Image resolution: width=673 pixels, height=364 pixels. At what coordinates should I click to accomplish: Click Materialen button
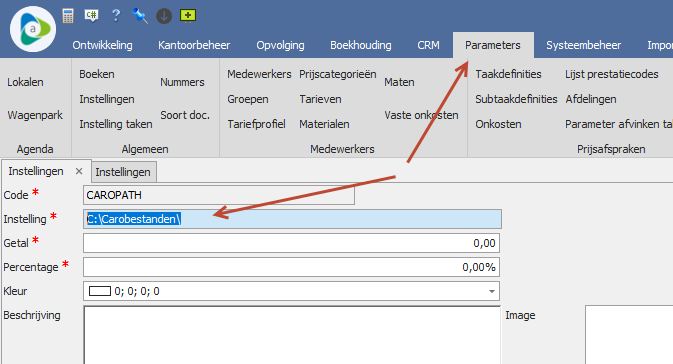[324, 124]
